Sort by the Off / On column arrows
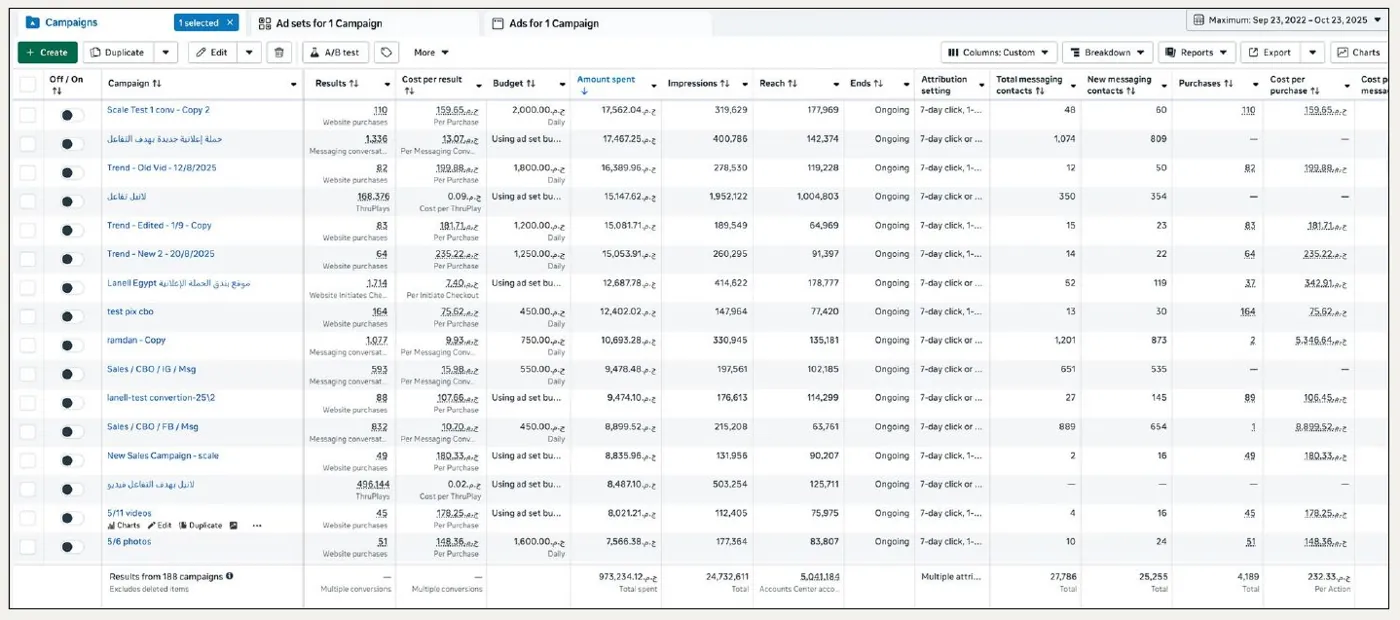Image resolution: width=1400 pixels, height=620 pixels. coord(57,91)
